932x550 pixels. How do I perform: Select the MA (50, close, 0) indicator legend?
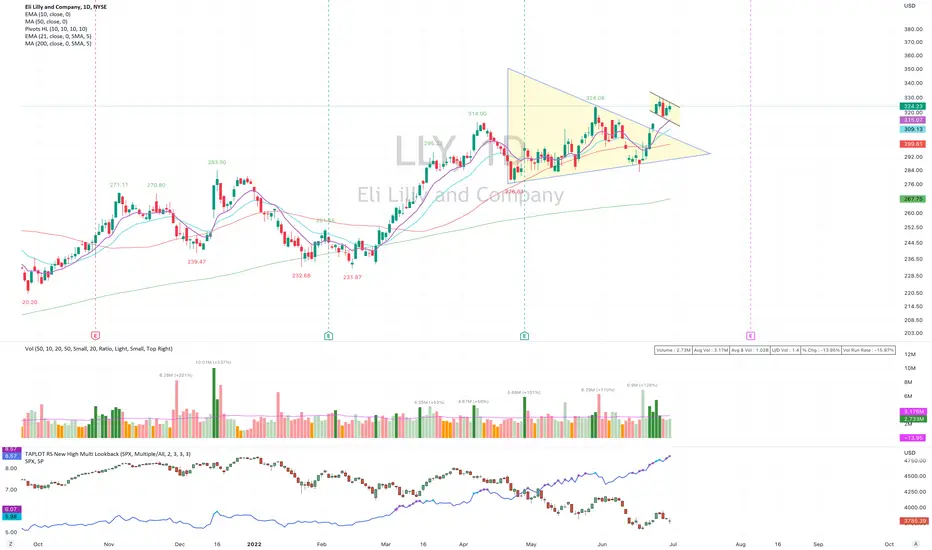coord(46,21)
